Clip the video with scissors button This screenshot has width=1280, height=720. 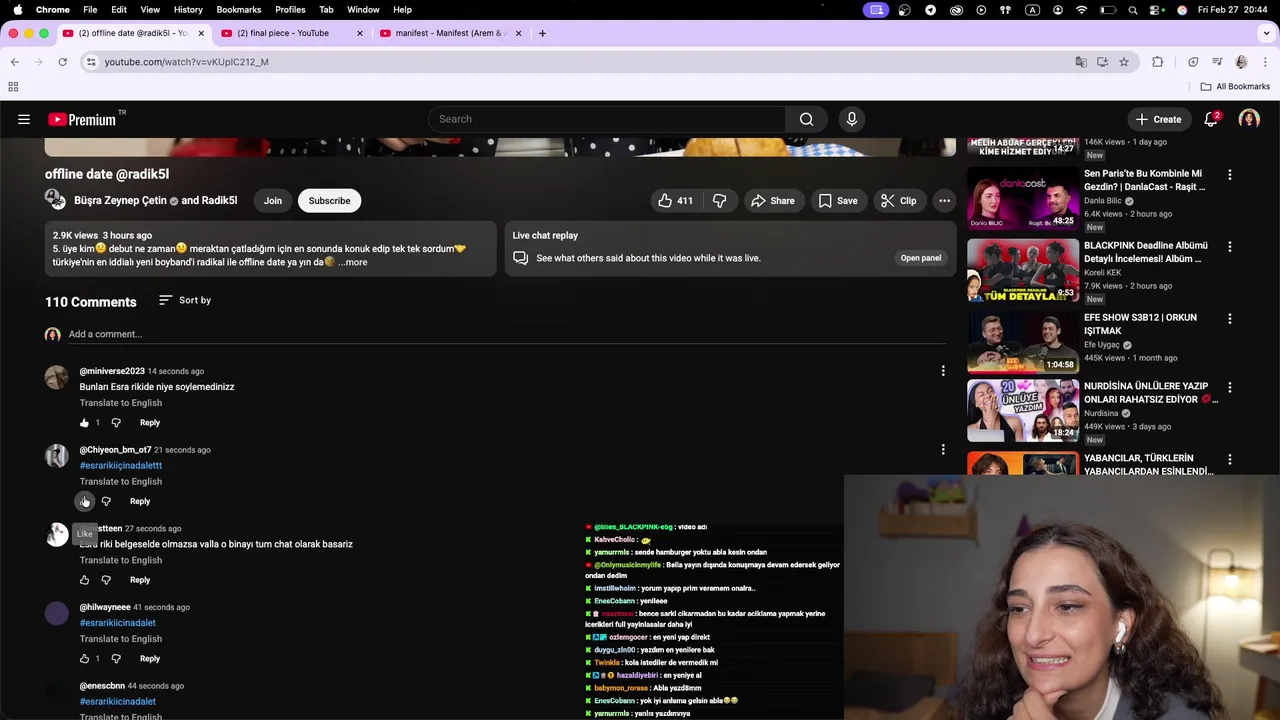(898, 201)
